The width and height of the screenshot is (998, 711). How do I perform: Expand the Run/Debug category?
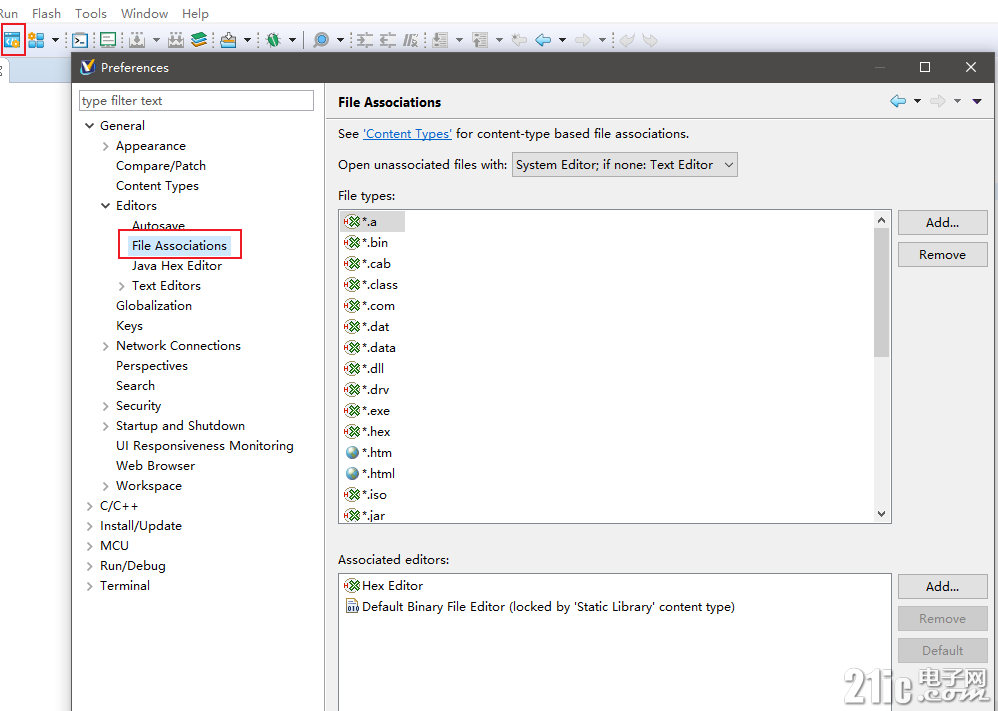click(90, 566)
